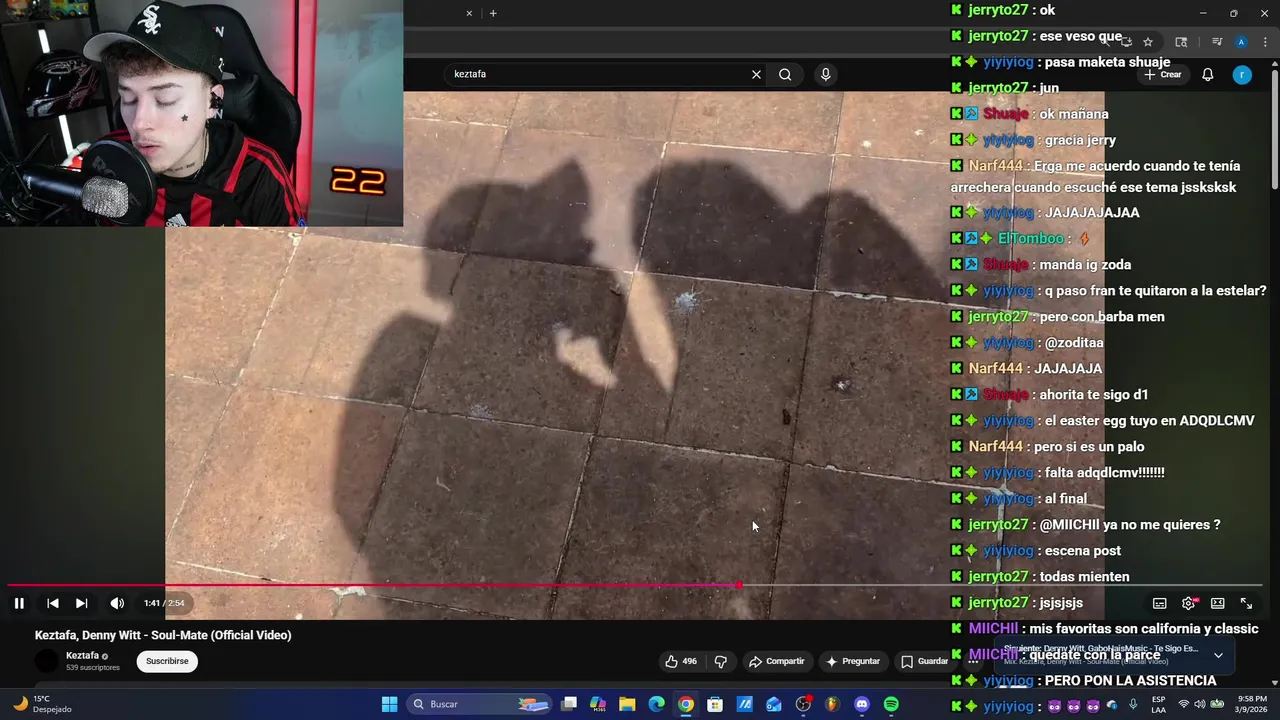The width and height of the screenshot is (1280, 720).
Task: Open Chrome media controls icon
Action: point(1217,42)
